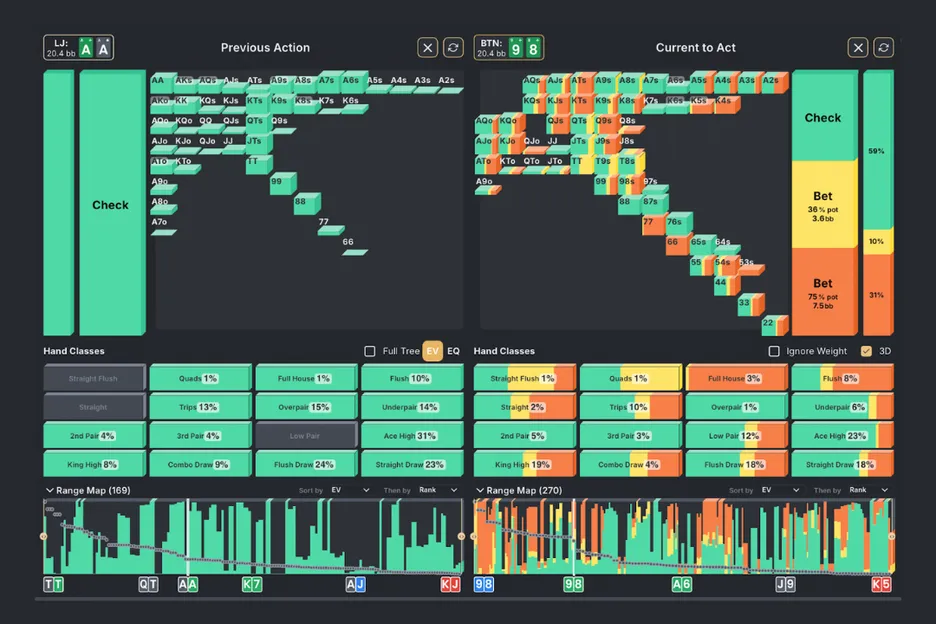Select the BTN 9-8 hand cards badge
Screen dimensions: 936x624
coord(524,48)
